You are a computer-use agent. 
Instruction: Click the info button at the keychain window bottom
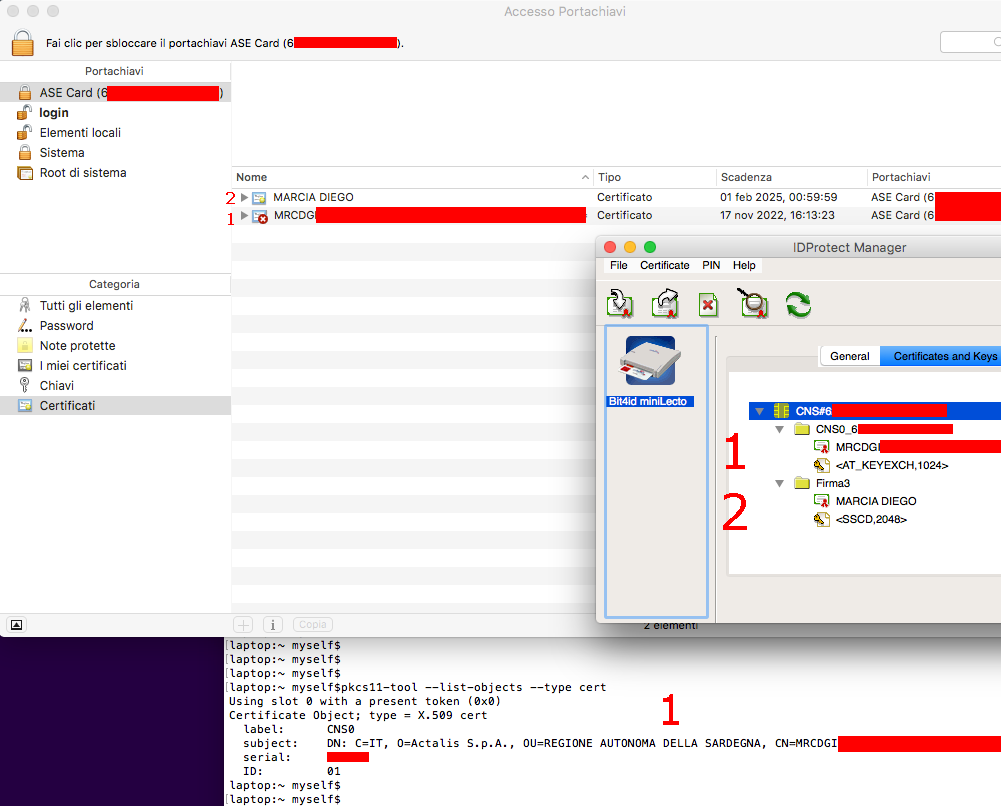[271, 624]
